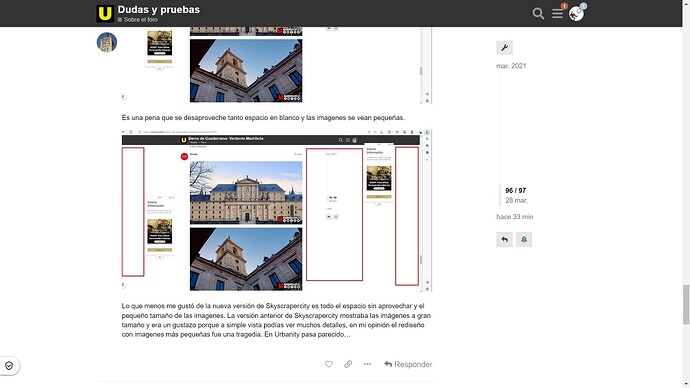The image size is (690, 388).
Task: Click the Urbanity yellow U logo
Action: point(105,14)
